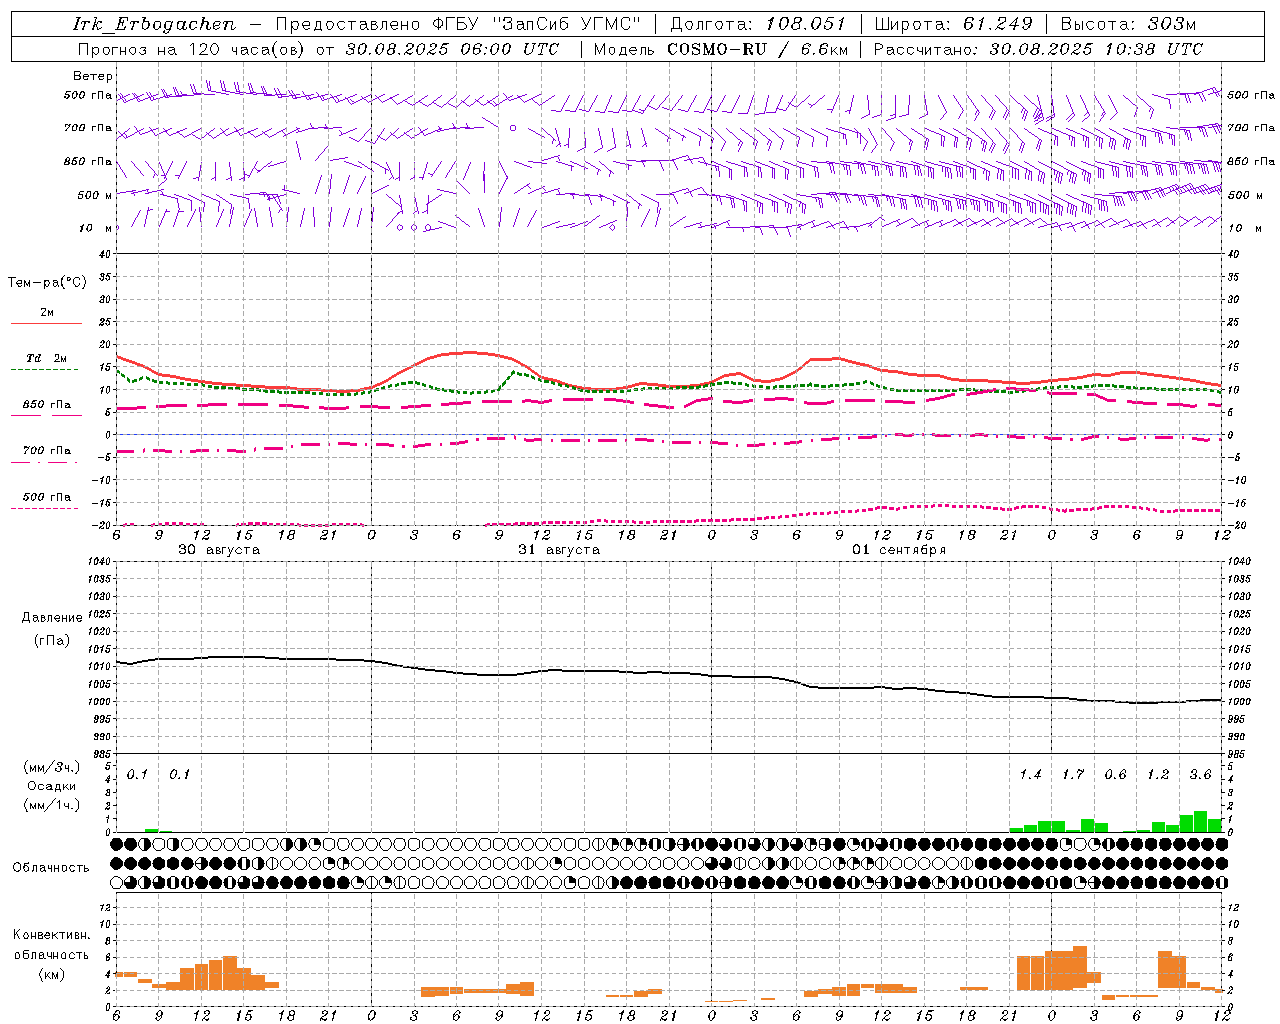Click the 0.6 precipitation total

click(x=1115, y=775)
